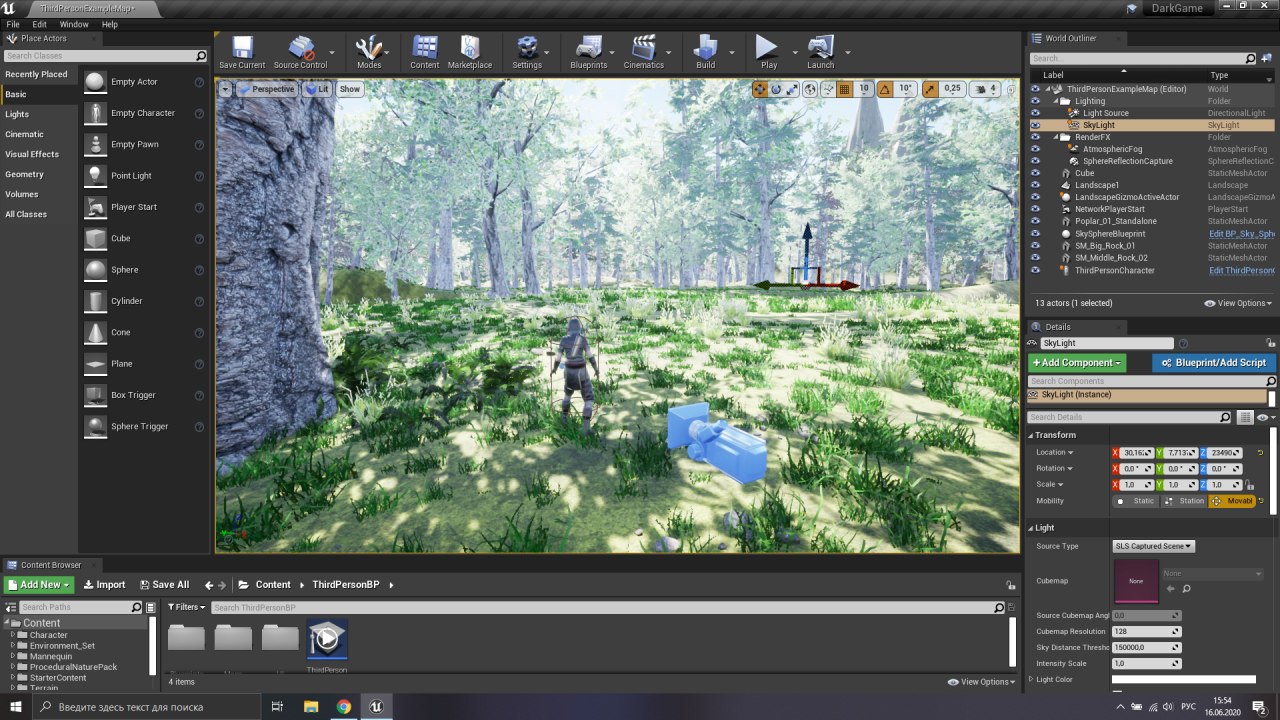Open the File menu

coord(13,24)
